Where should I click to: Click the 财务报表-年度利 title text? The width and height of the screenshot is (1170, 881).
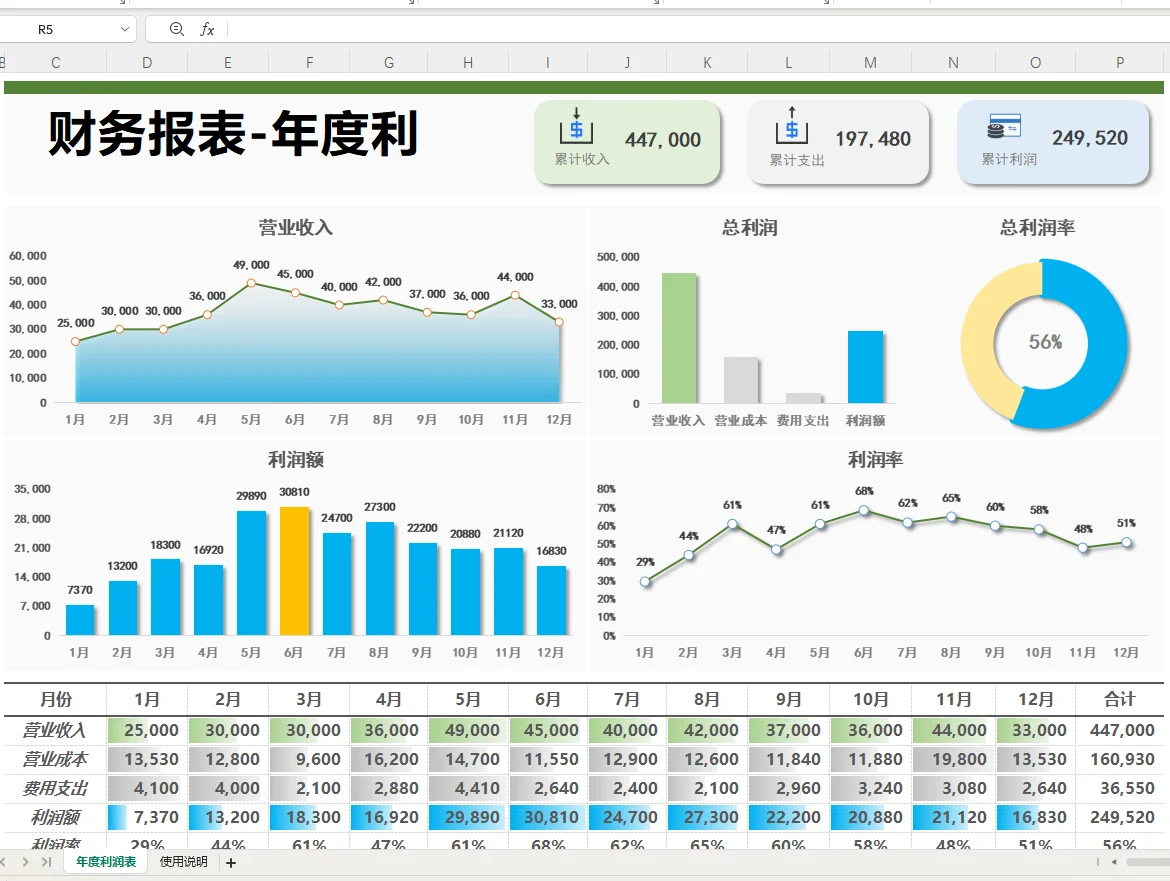tap(234, 134)
